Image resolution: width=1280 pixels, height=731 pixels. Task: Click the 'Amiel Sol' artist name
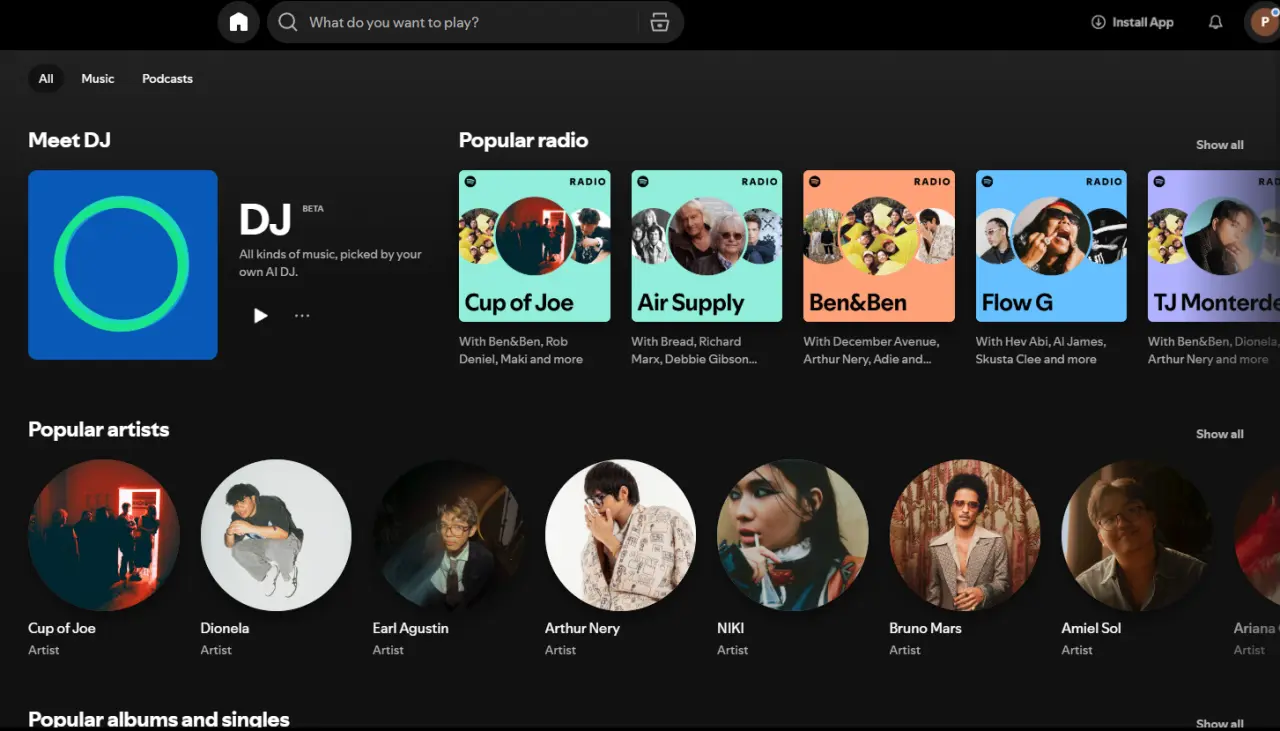click(x=1091, y=628)
